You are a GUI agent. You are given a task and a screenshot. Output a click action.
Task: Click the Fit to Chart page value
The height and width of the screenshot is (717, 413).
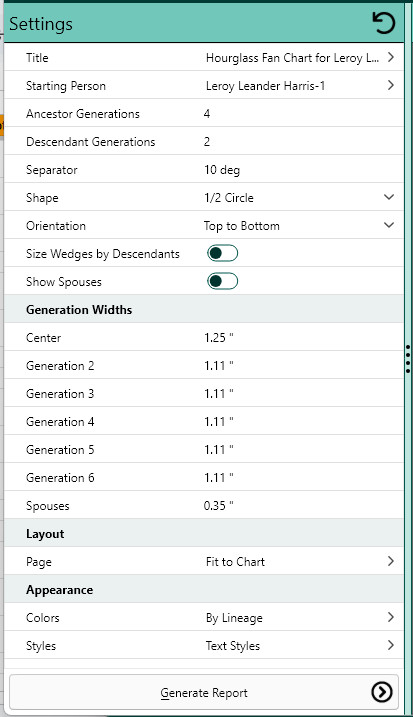[x=235, y=562]
